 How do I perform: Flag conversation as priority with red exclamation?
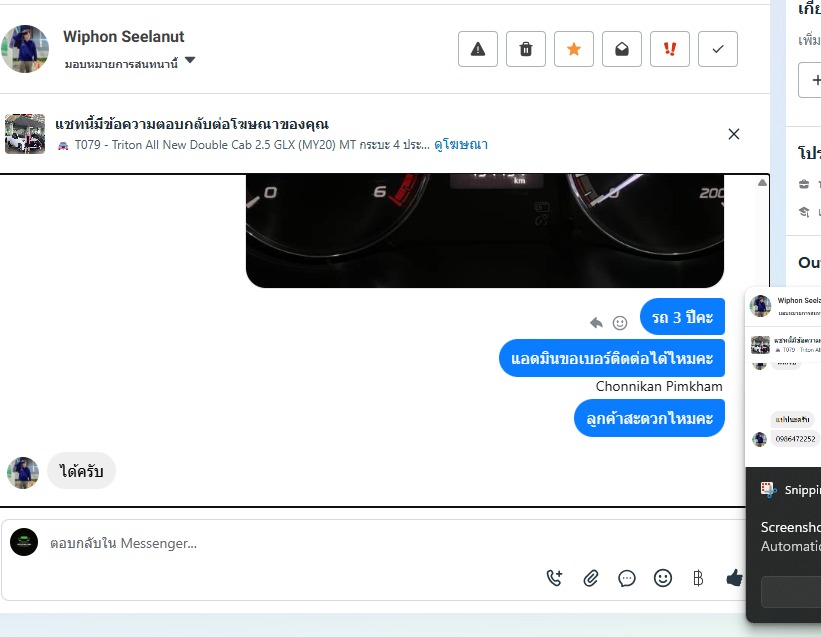coord(670,49)
